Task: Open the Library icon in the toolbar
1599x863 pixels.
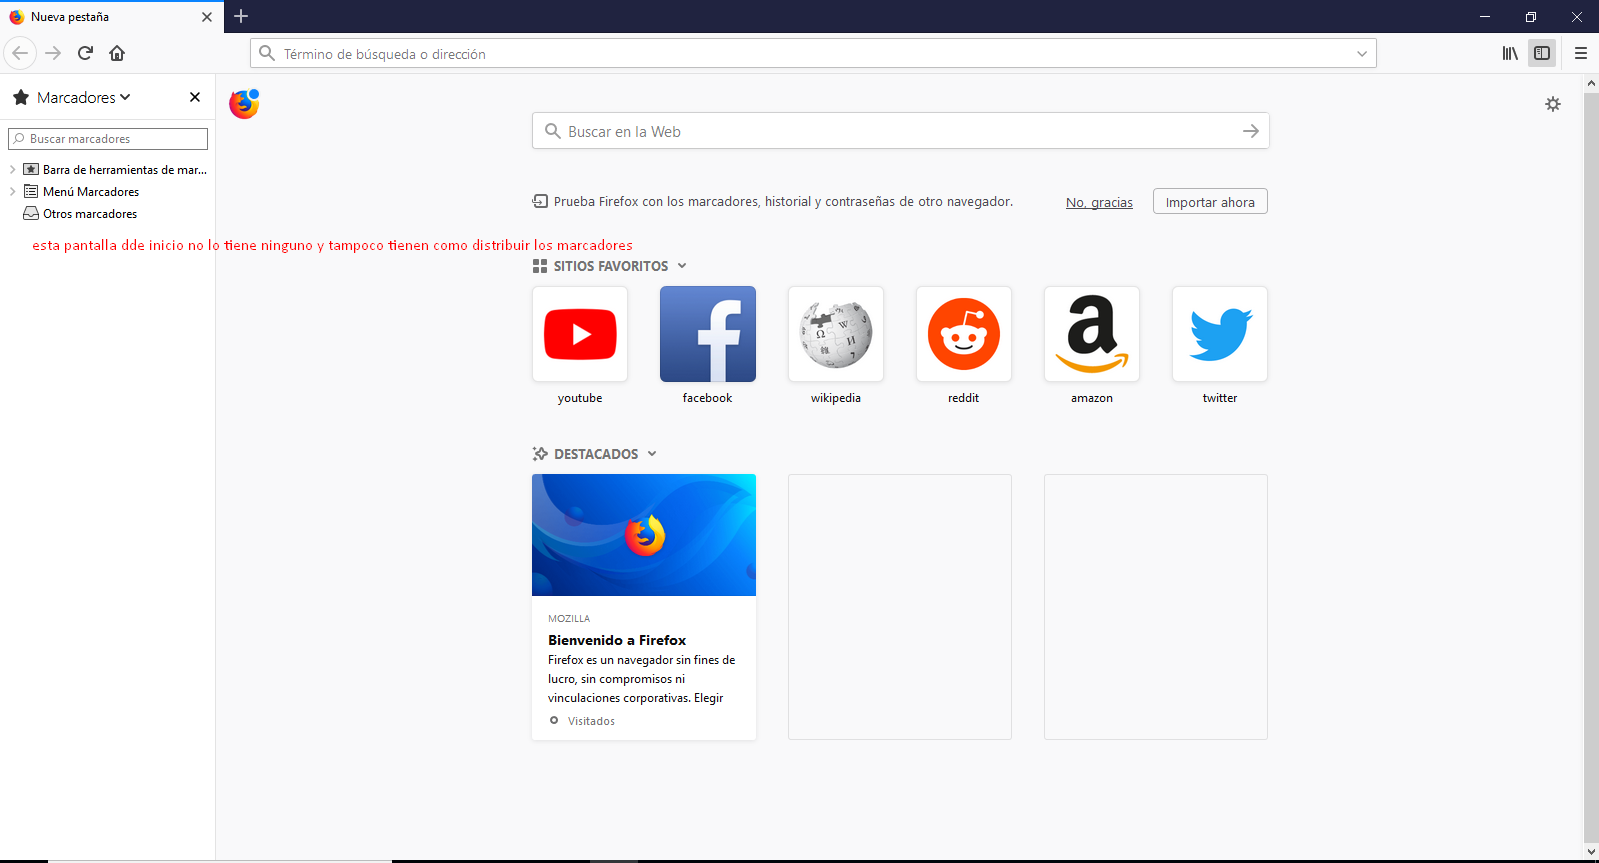Action: [1510, 53]
